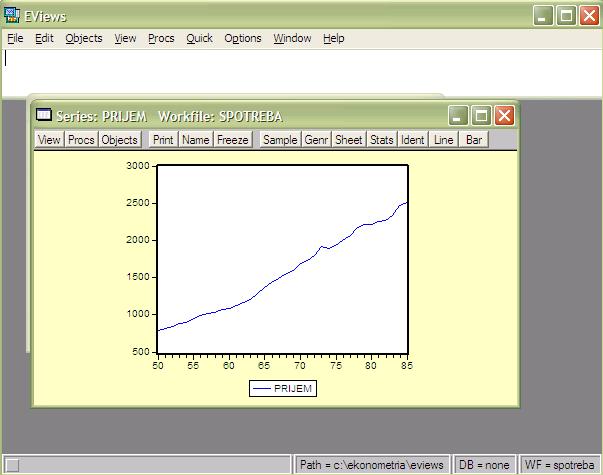
Task: Click the EViews application icon in title bar
Action: 12,15
